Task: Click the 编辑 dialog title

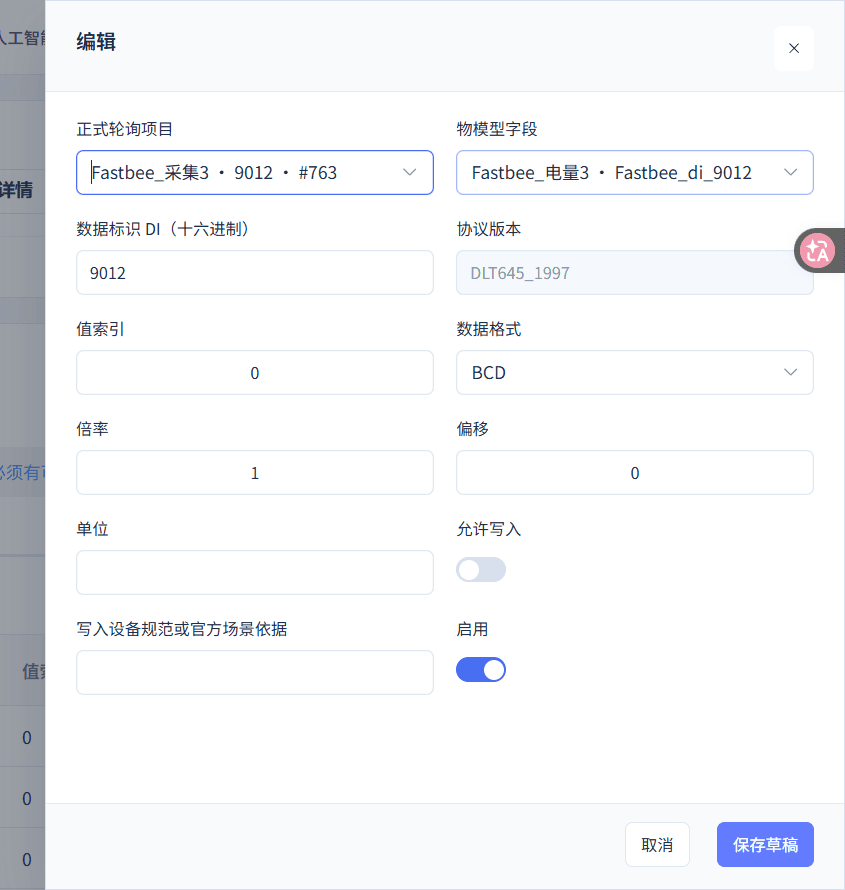Action: click(96, 42)
